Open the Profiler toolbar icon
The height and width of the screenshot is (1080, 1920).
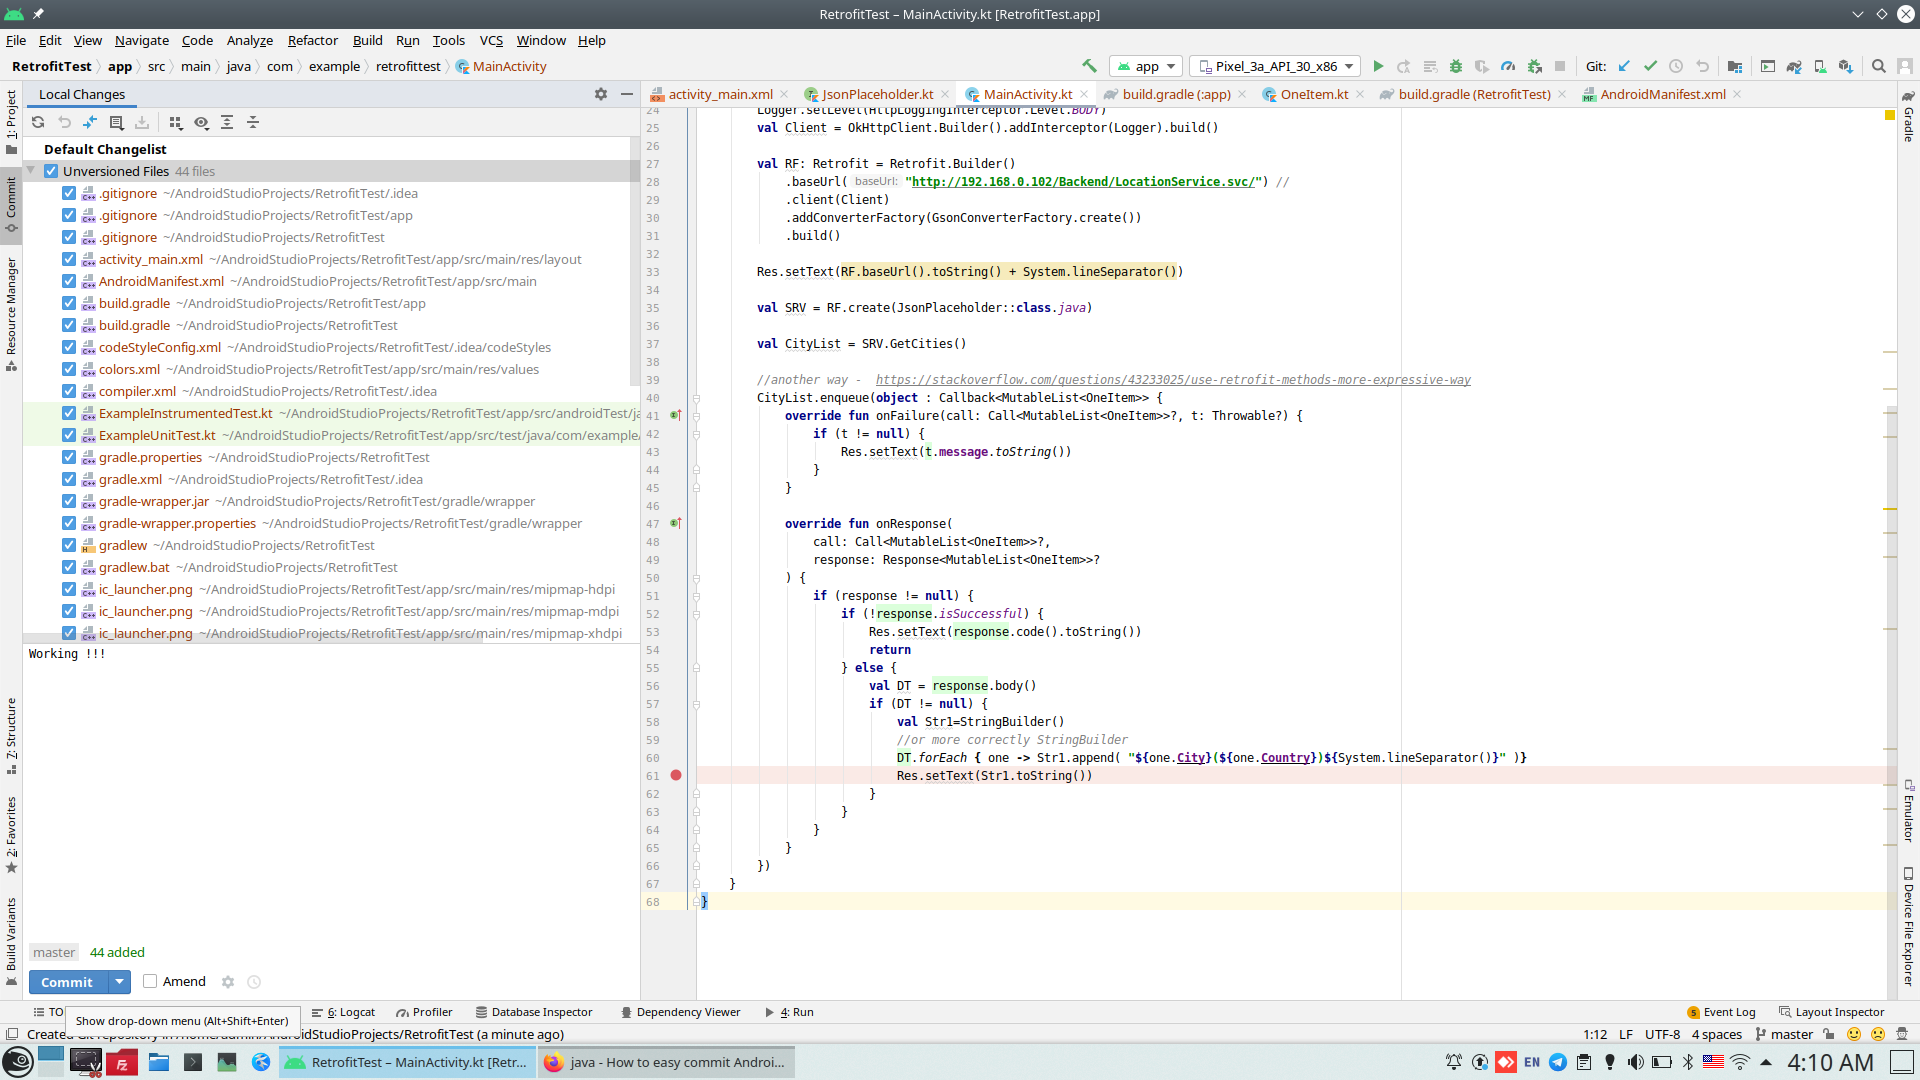coord(1508,66)
